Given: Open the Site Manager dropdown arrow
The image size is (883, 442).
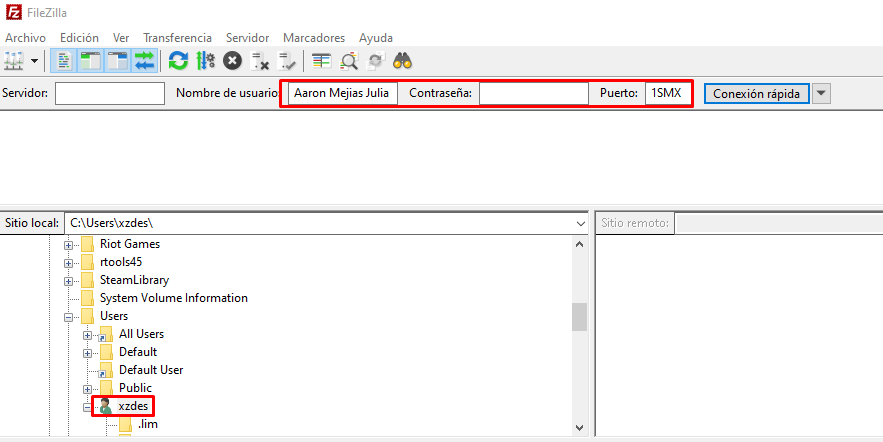Looking at the screenshot, I should [35, 61].
